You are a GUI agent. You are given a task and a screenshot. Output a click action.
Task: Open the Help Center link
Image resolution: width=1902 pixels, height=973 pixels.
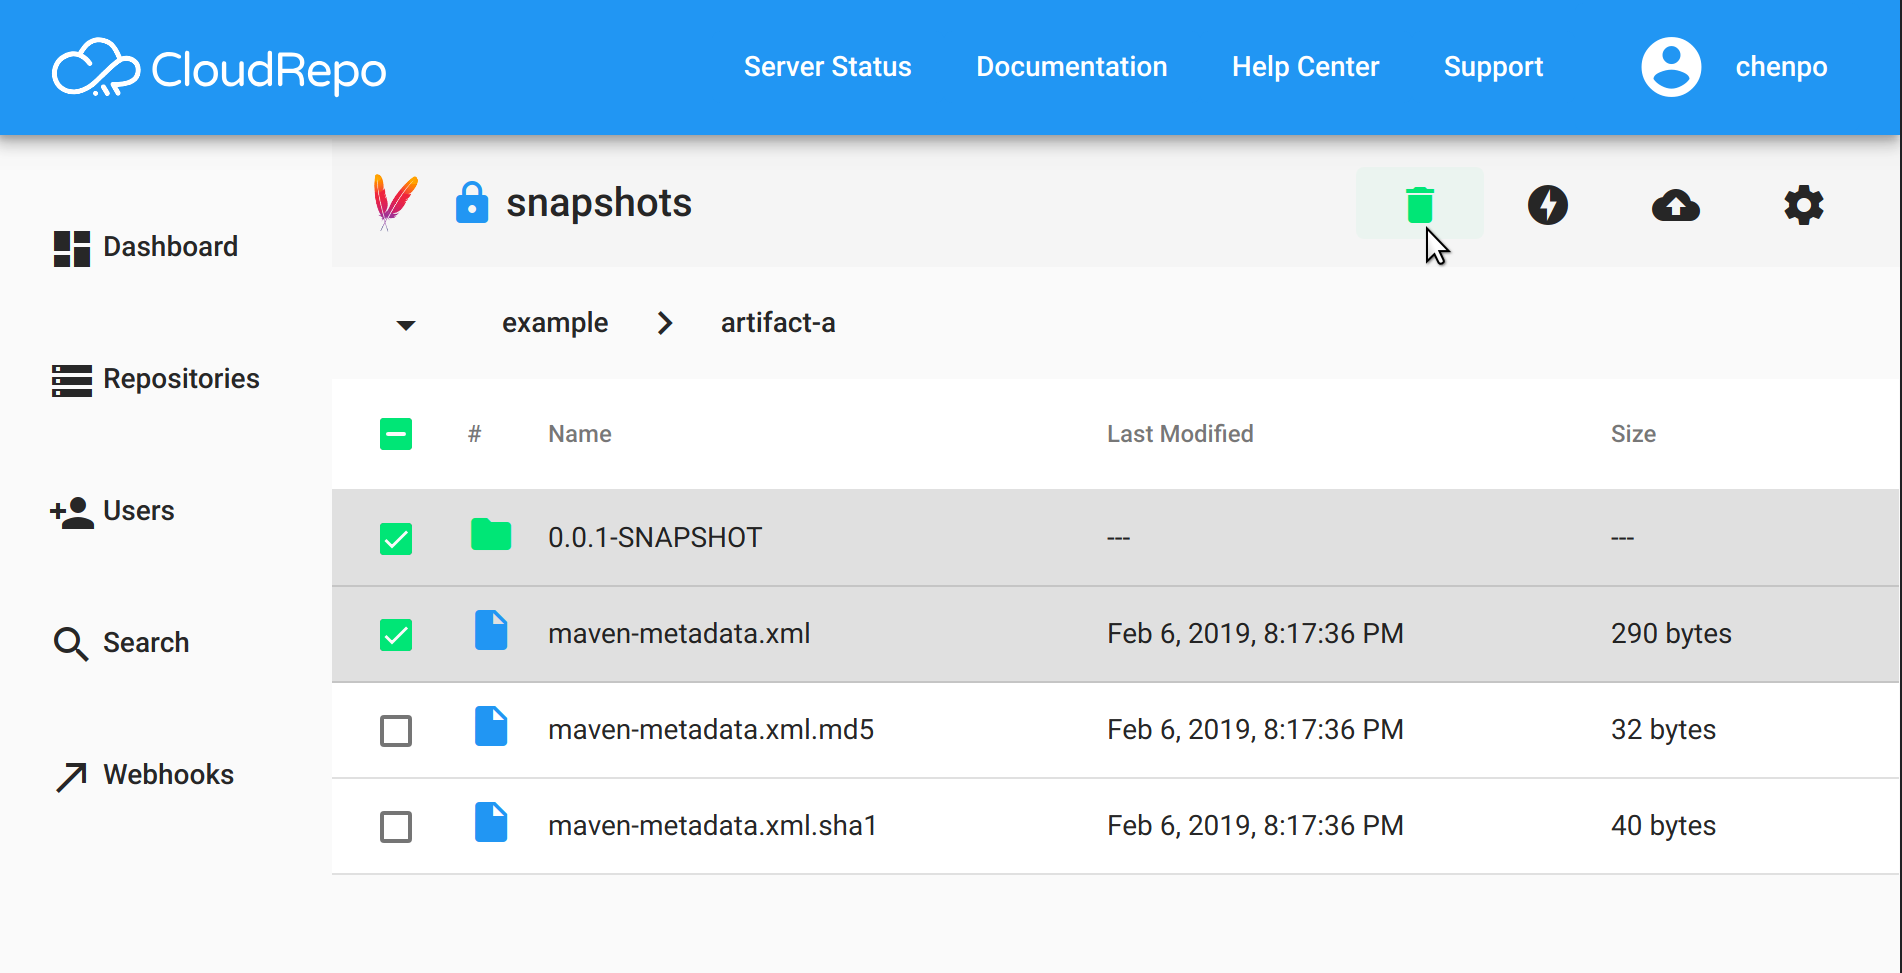point(1305,67)
